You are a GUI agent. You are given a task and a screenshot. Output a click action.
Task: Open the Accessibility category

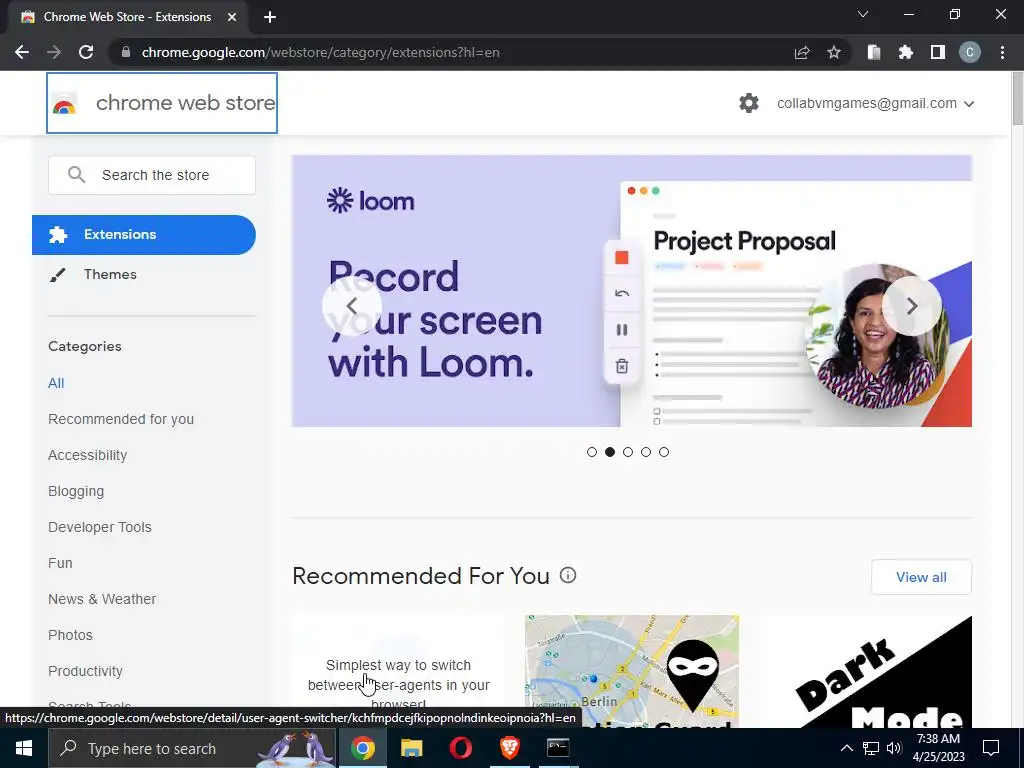coord(88,455)
